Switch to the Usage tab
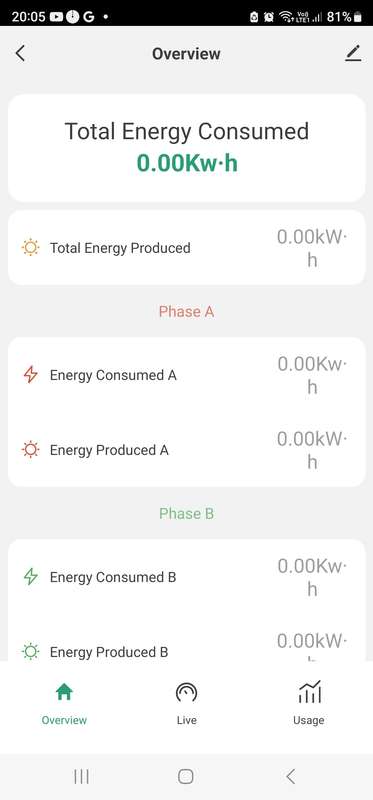373x800 pixels. point(309,703)
